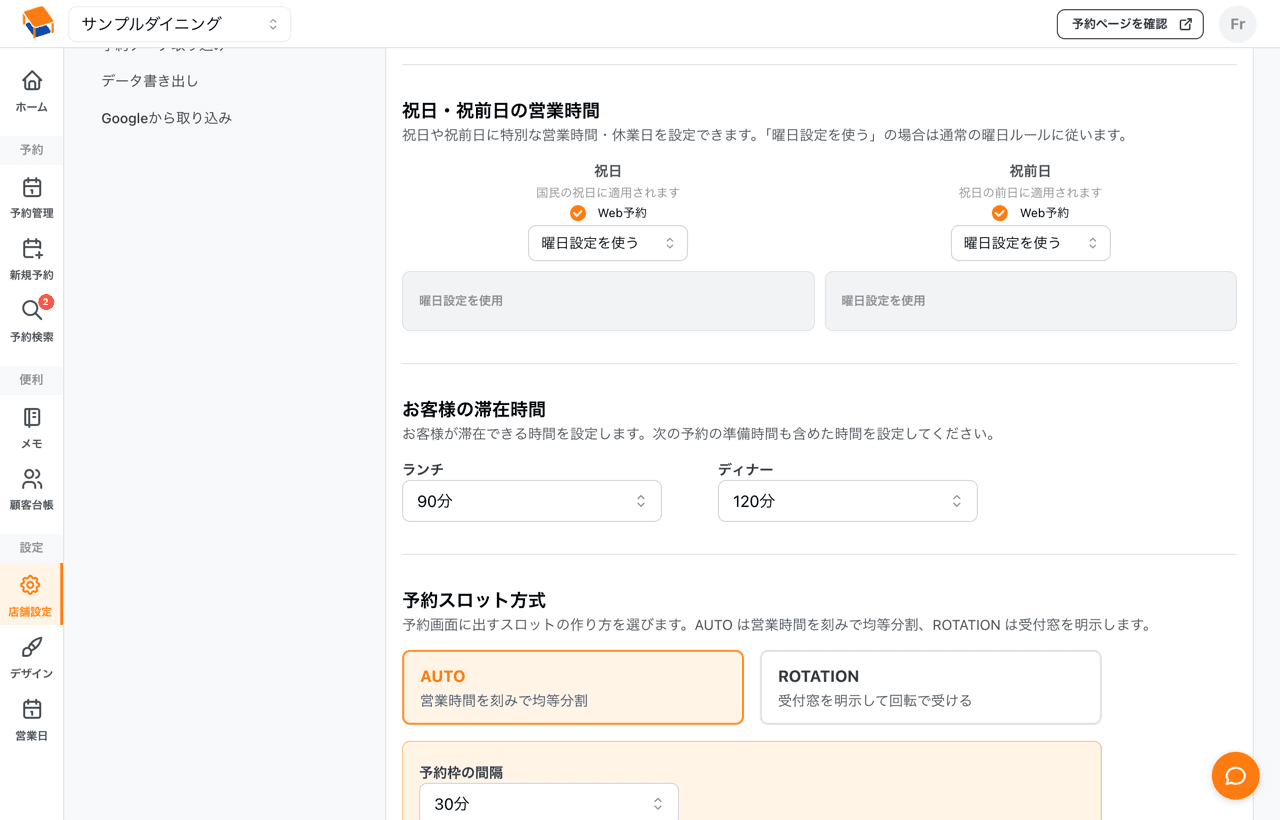Click 国民の祝日に適用されます text

pos(608,192)
